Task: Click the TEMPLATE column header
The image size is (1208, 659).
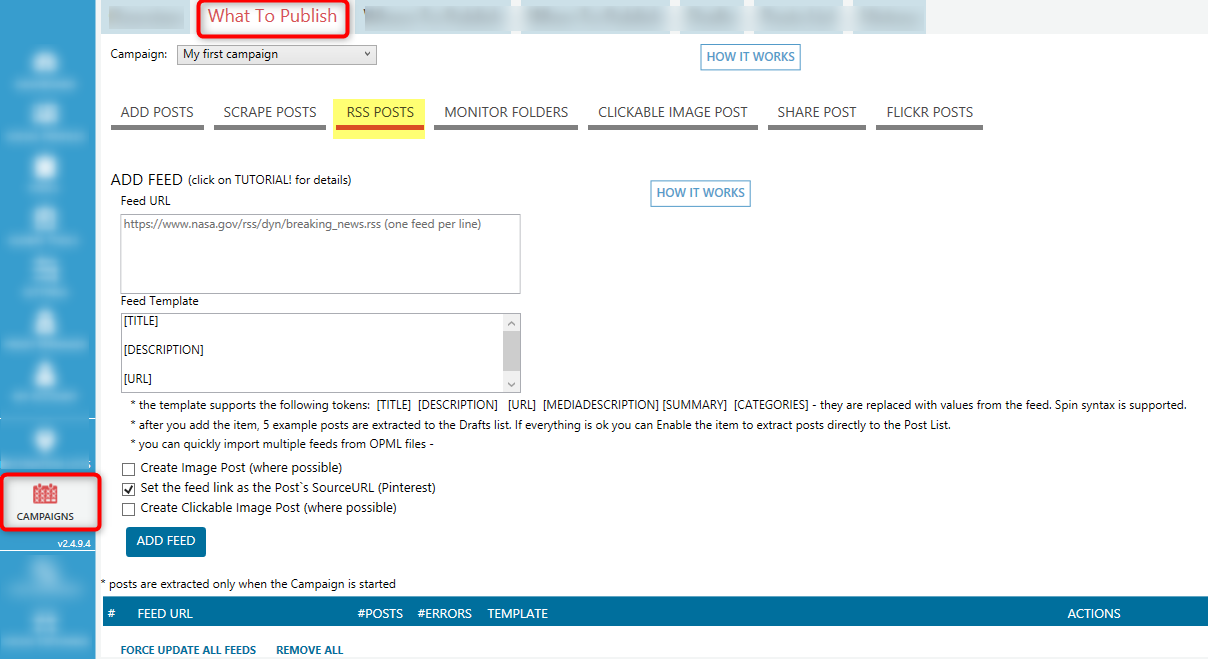Action: (517, 613)
